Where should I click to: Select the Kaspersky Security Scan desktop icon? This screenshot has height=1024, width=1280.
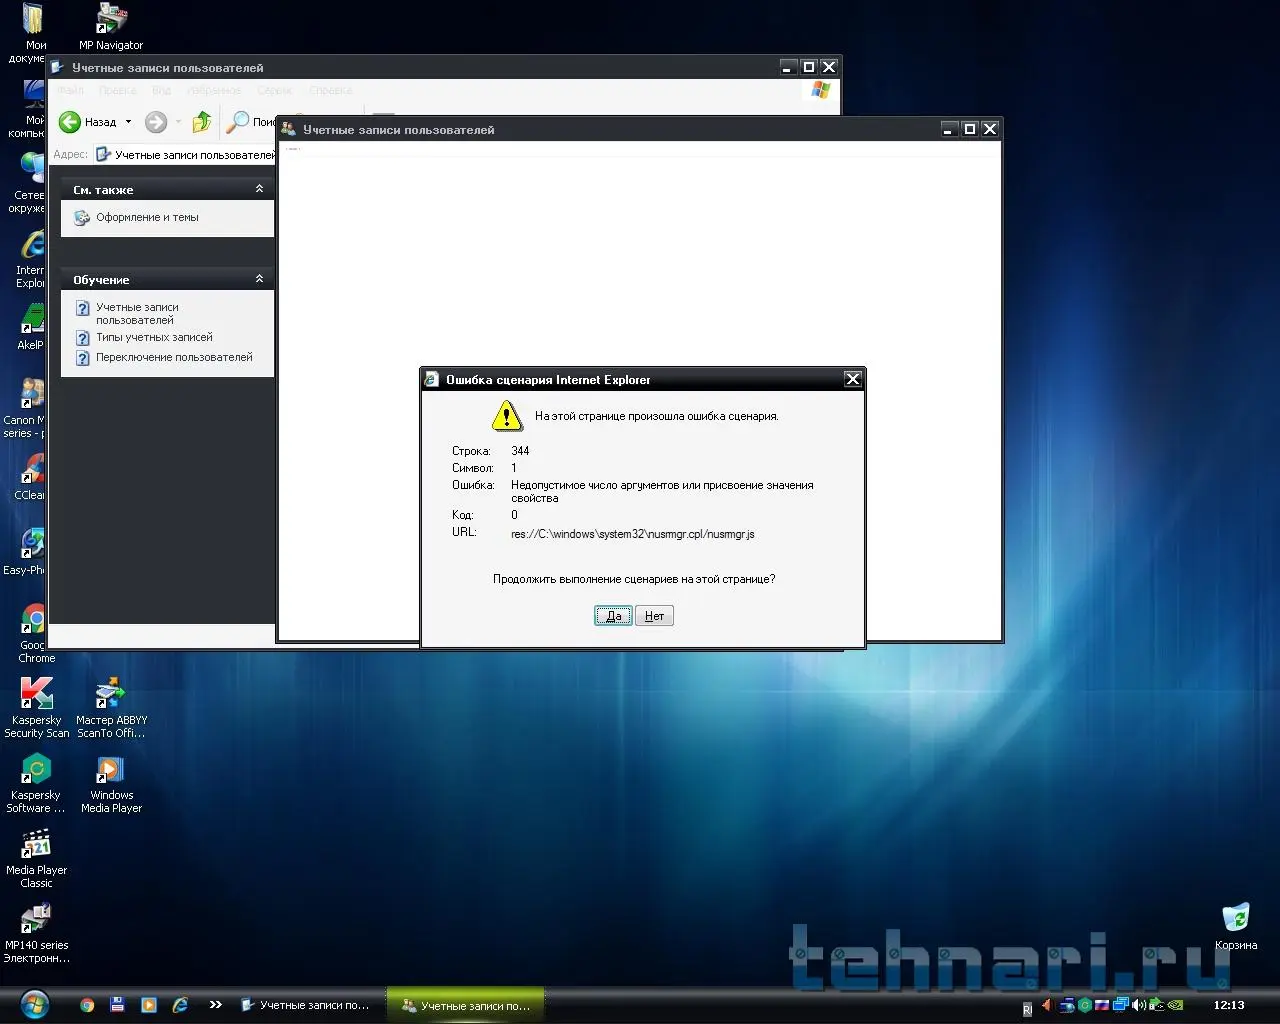[x=37, y=708]
